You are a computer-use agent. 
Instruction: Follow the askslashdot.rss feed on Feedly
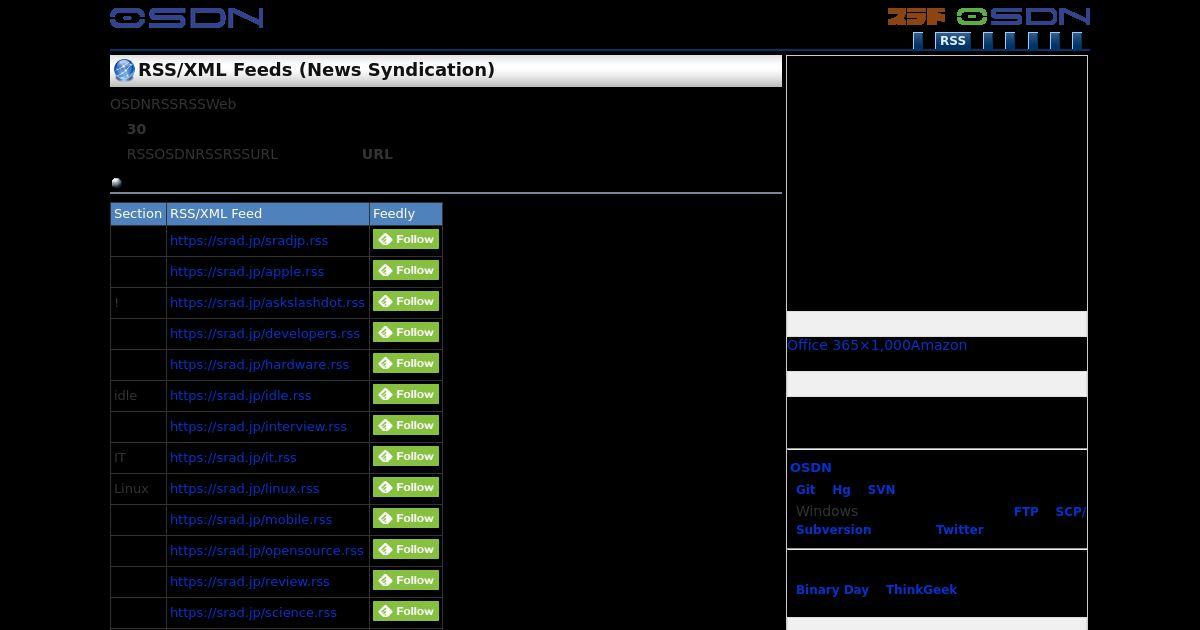406,301
